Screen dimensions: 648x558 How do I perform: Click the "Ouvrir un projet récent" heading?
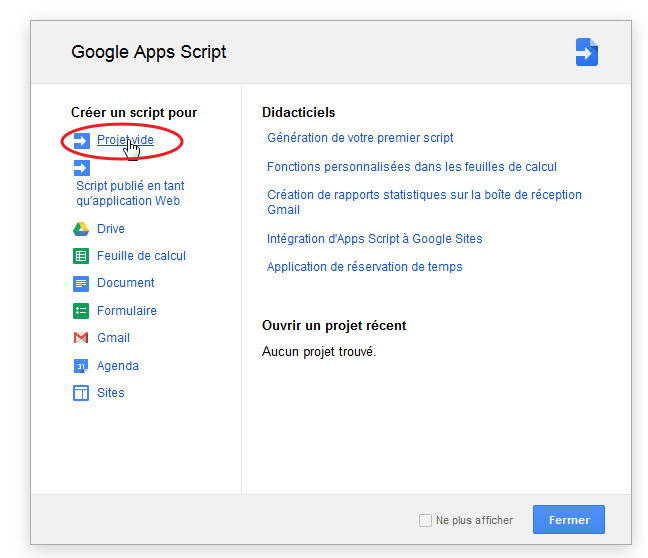[x=334, y=325]
